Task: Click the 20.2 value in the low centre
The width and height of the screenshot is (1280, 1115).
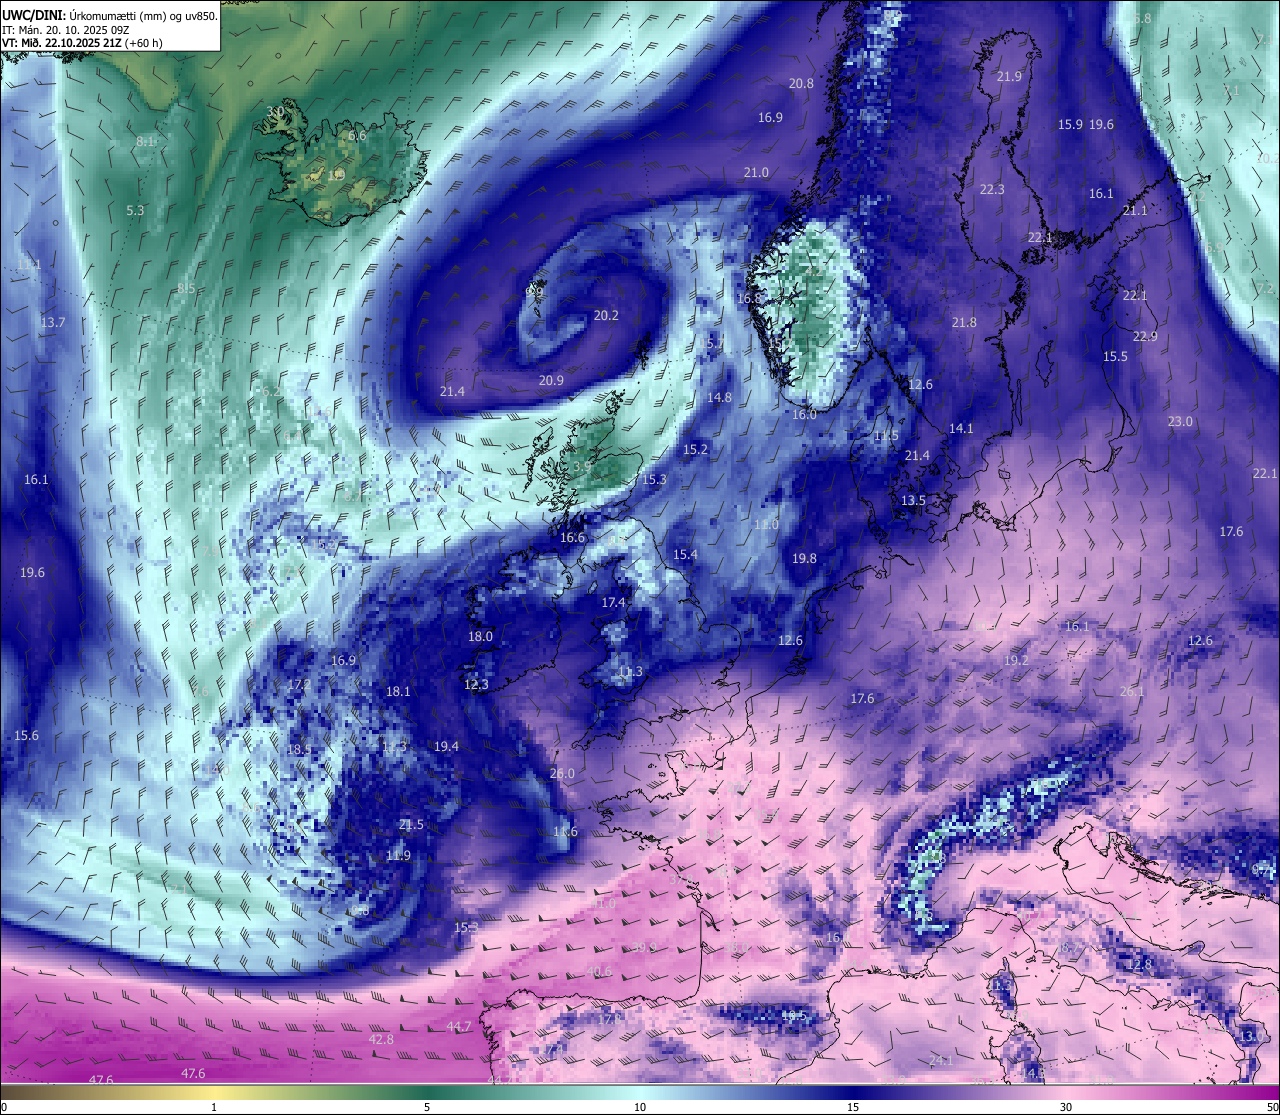Action: click(606, 315)
